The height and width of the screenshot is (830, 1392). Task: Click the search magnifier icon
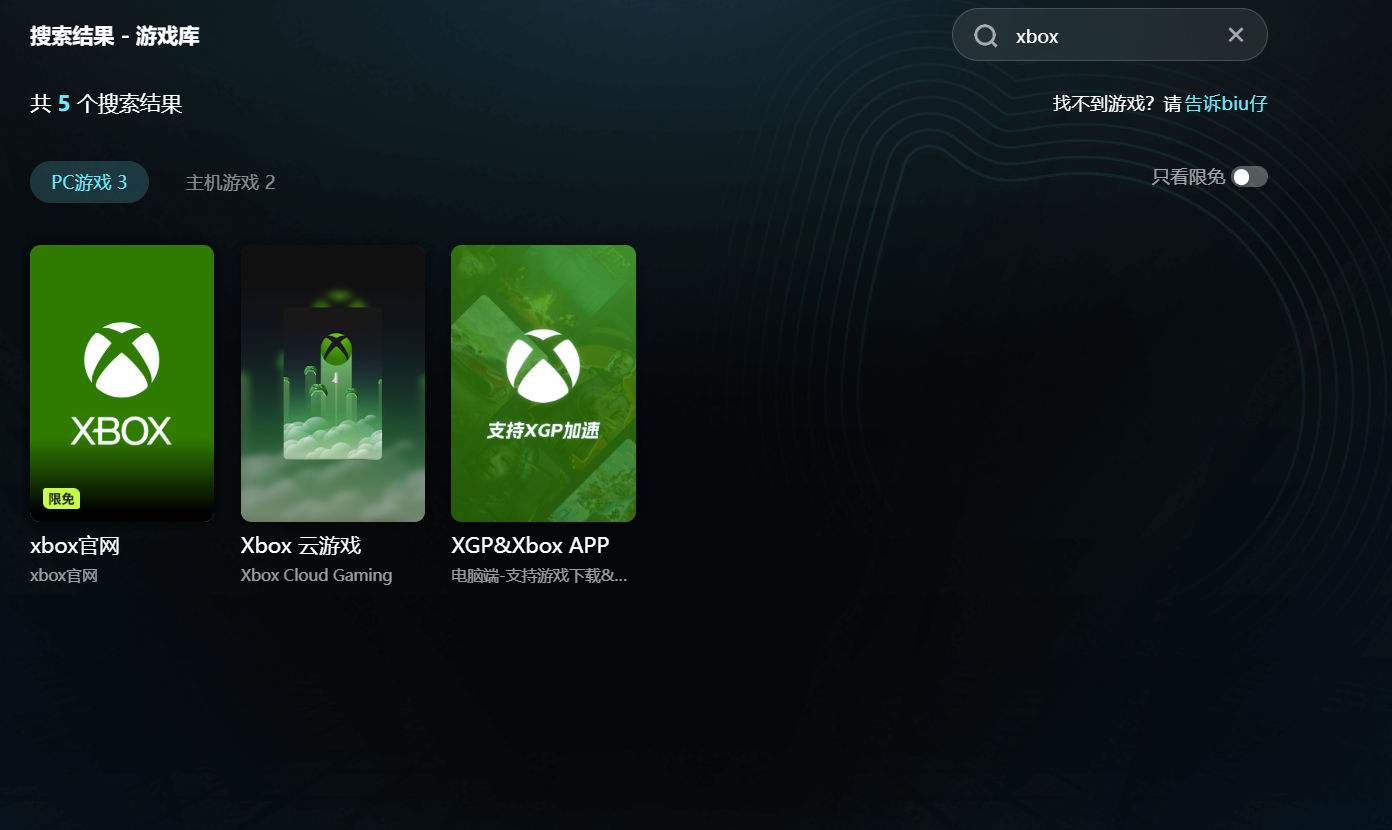point(986,36)
